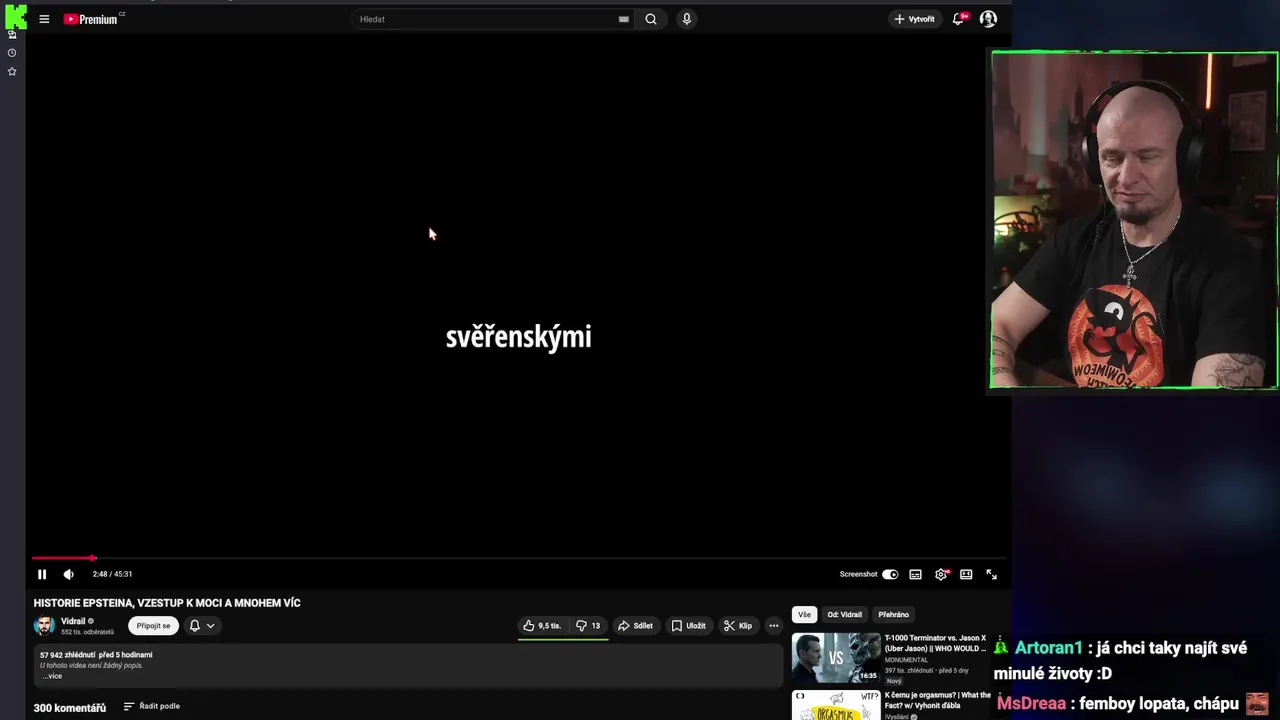
Task: Open the MONUMENTAL channel name
Action: click(x=906, y=660)
